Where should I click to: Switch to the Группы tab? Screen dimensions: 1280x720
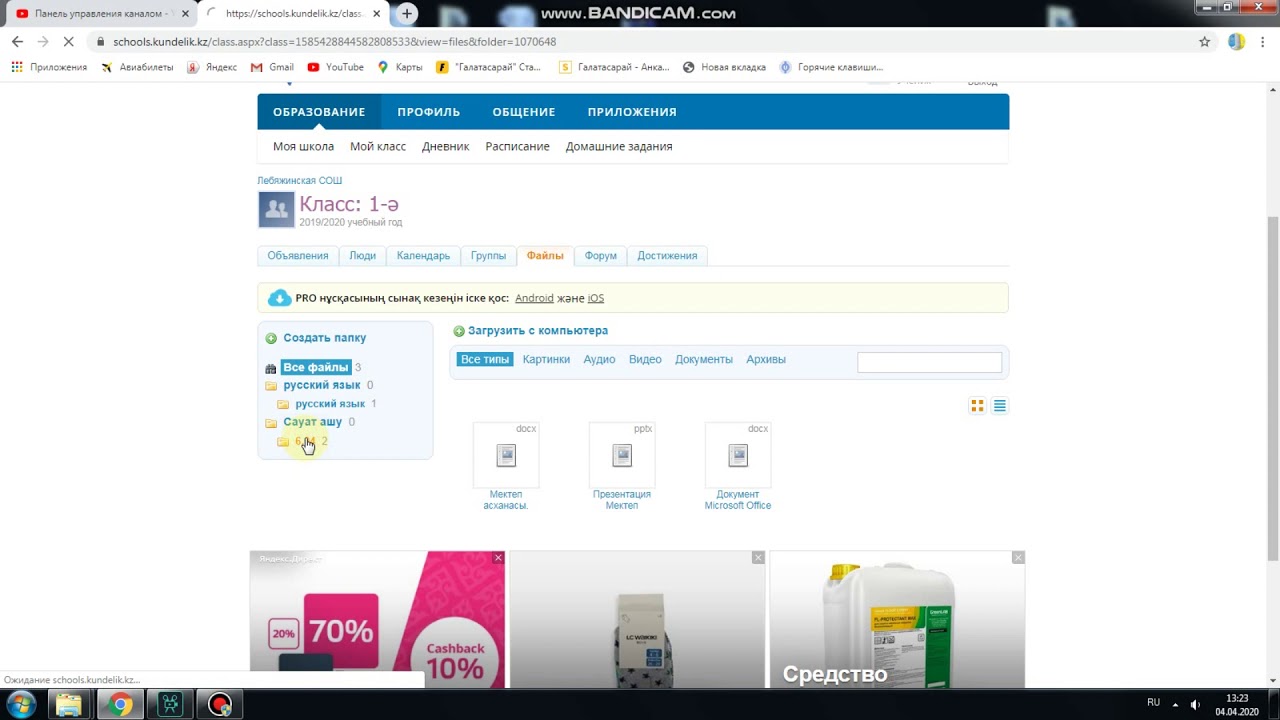pos(488,256)
